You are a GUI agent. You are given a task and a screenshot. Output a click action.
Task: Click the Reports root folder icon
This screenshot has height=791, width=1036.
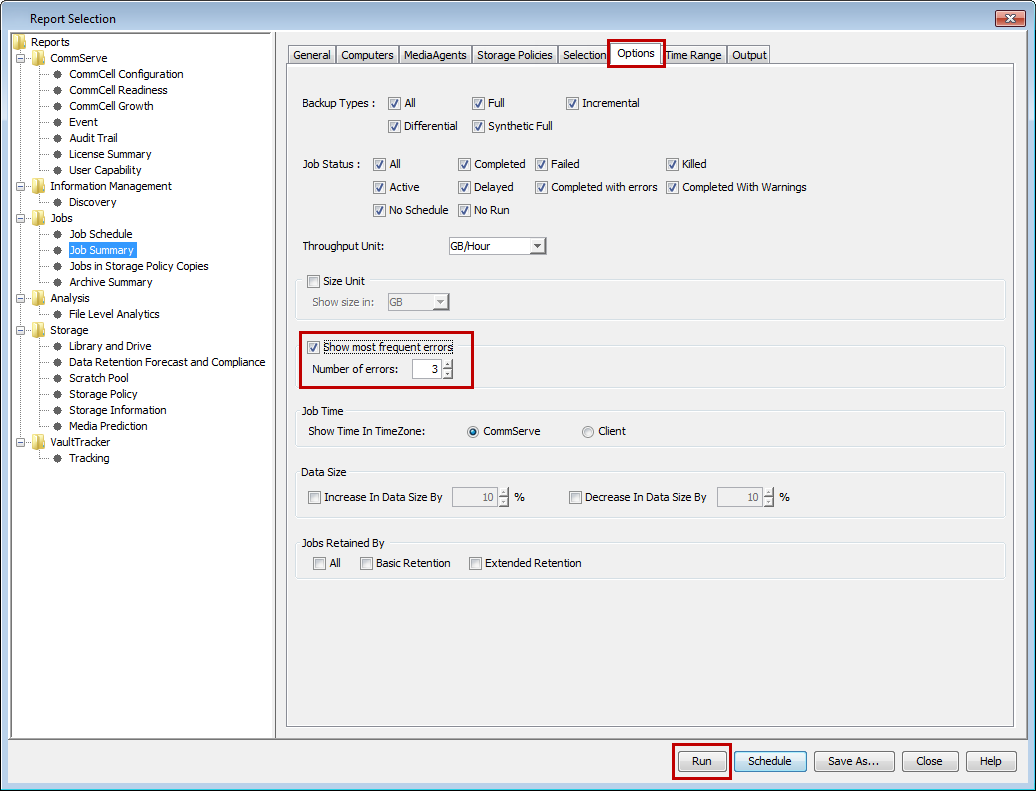pyautogui.click(x=20, y=42)
